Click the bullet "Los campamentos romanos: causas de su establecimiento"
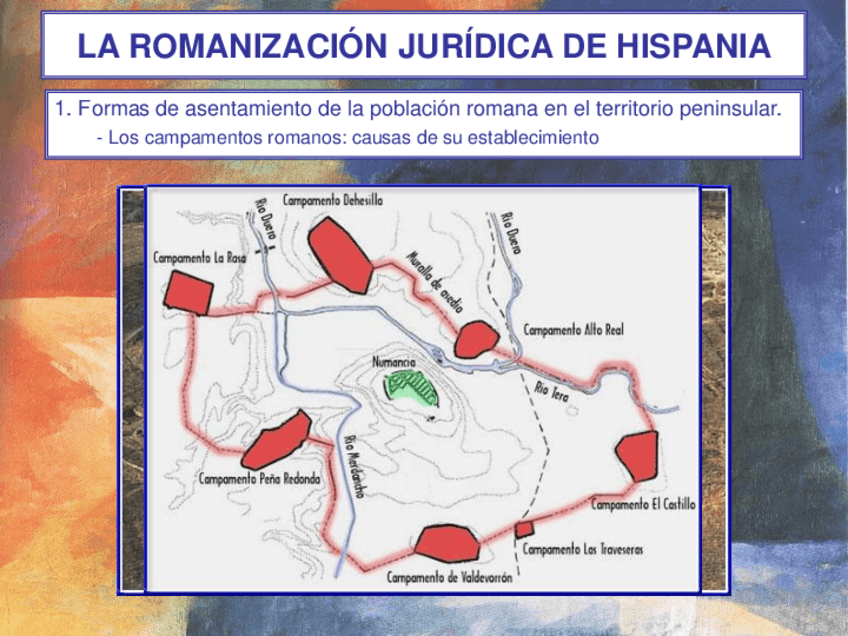The image size is (848, 636). point(353,137)
